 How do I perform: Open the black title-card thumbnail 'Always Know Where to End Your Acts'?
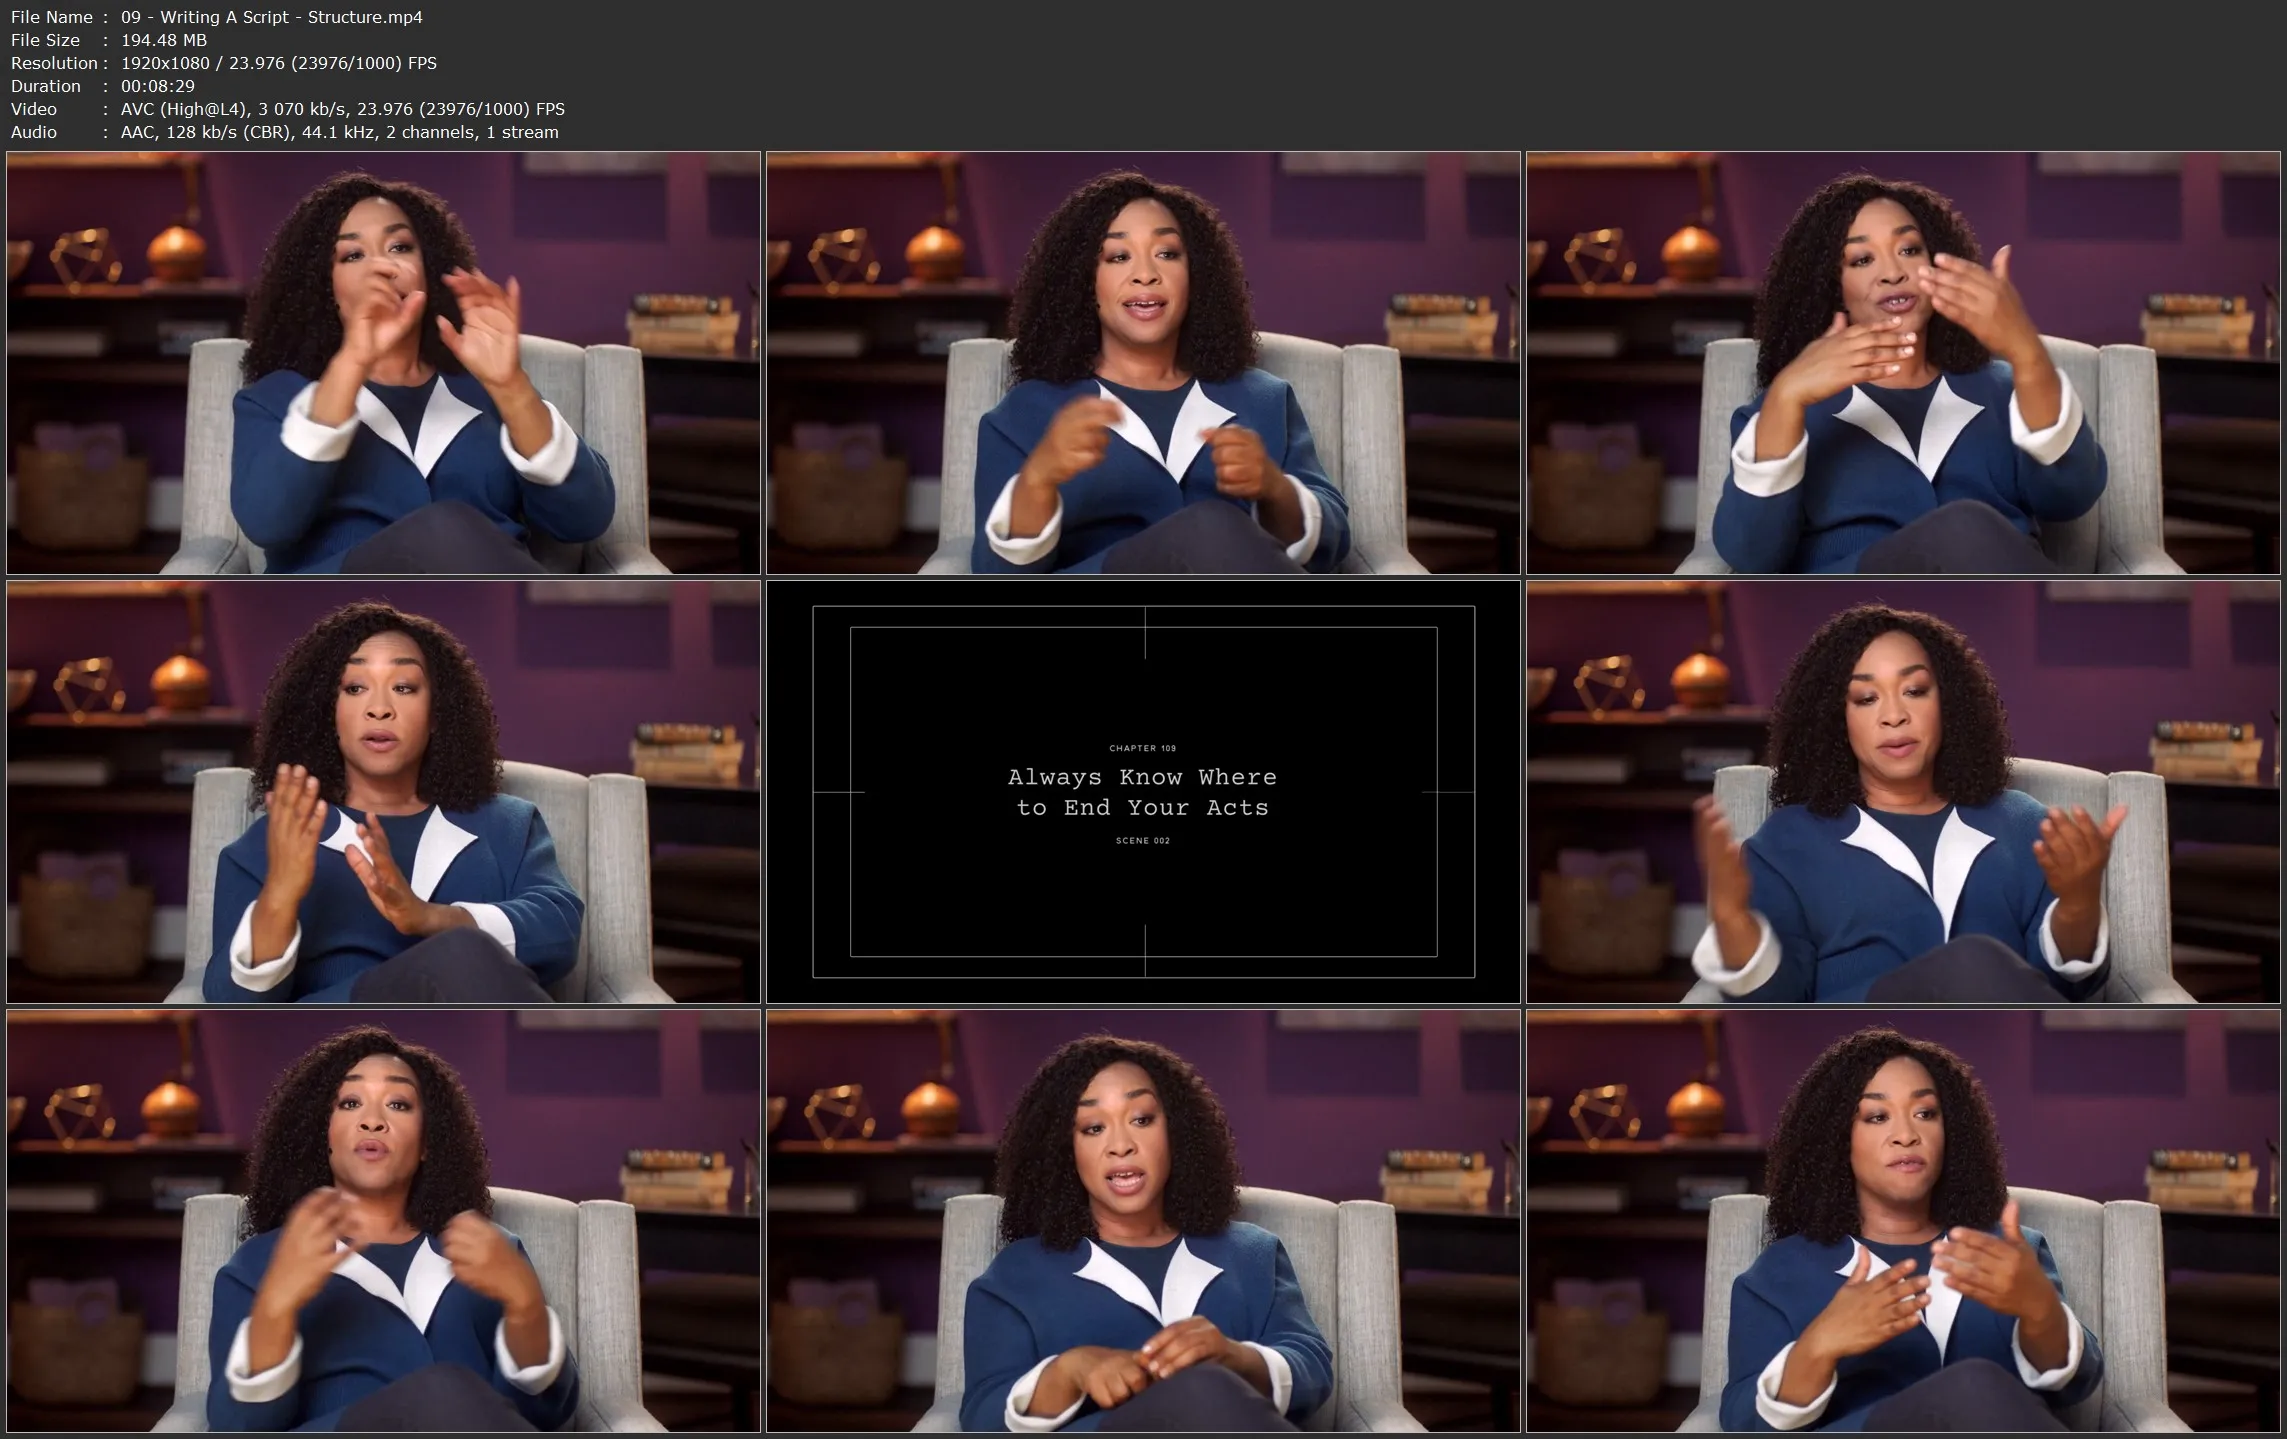pyautogui.click(x=1143, y=791)
